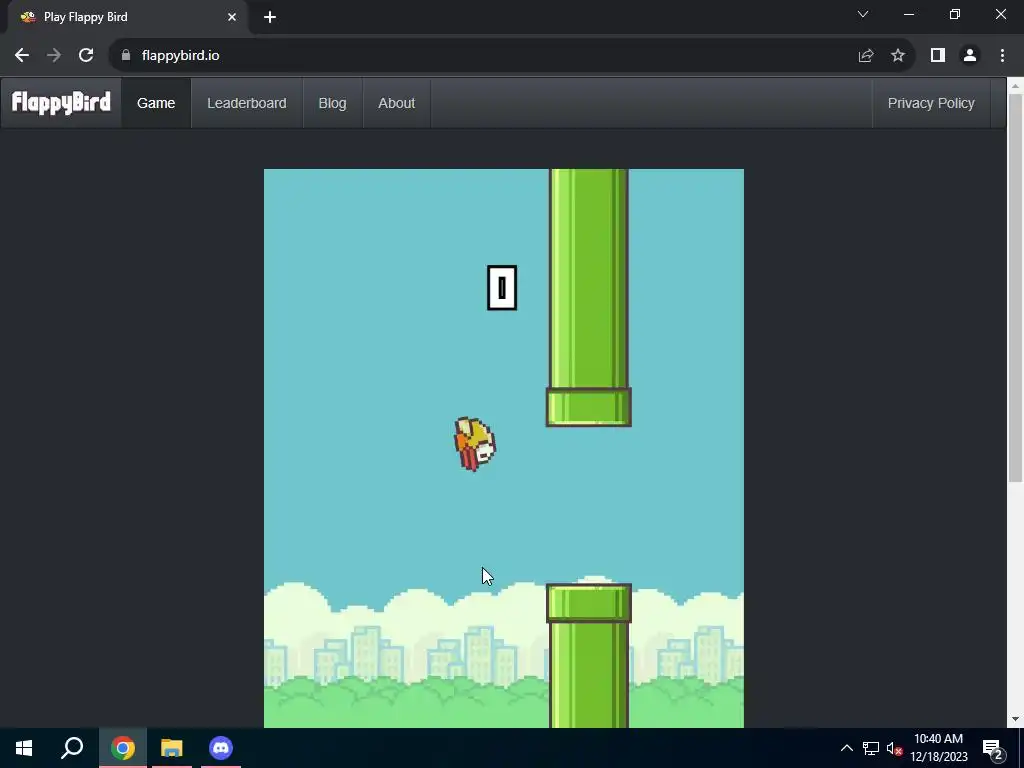Click the scrollbar up arrow

[x=1015, y=85]
